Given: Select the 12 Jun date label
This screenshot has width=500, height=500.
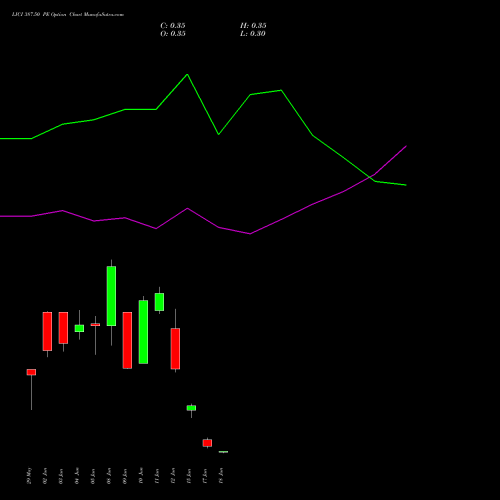Looking at the screenshot, I should point(173,476).
